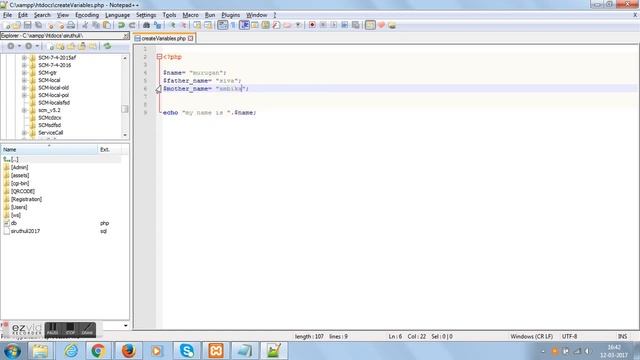This screenshot has height=360, width=640.
Task: Open Internet Explorer from the taskbar
Action: click(71, 351)
